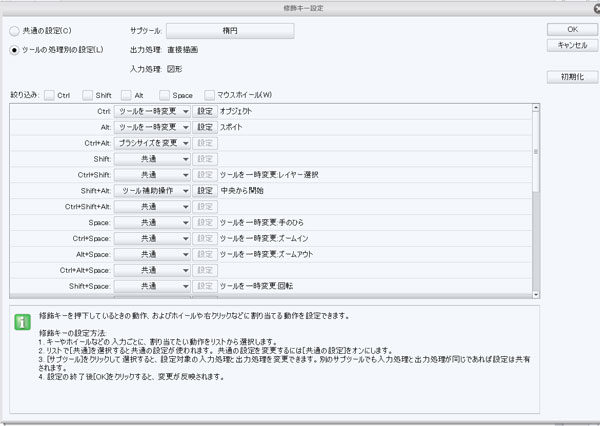This screenshot has width=600, height=426.
Task: Open the Ctrl+Alt row ブラシサイズを変更 dropdown
Action: pyautogui.click(x=152, y=143)
